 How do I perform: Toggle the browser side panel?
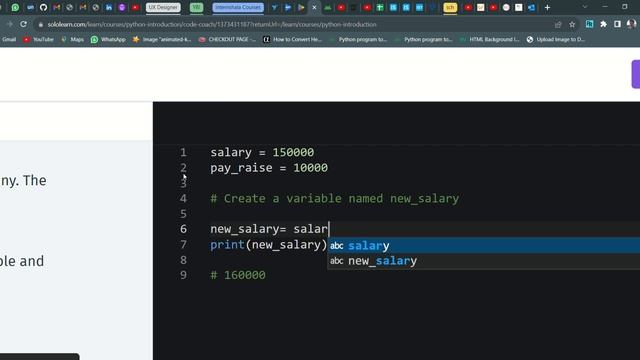tap(617, 24)
